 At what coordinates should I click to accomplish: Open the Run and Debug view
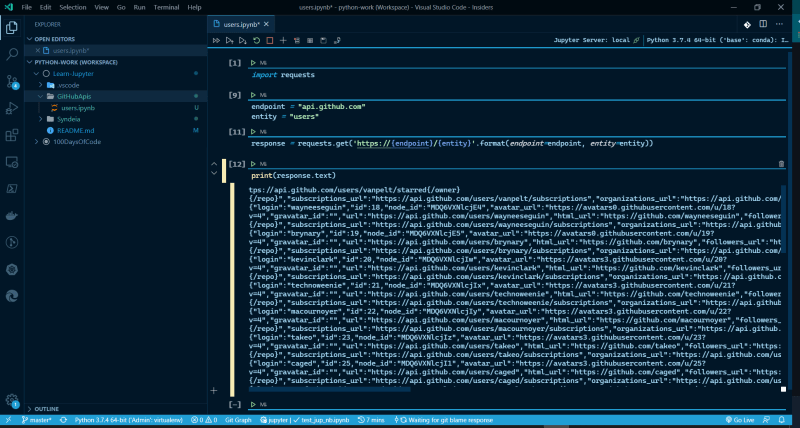[12, 108]
